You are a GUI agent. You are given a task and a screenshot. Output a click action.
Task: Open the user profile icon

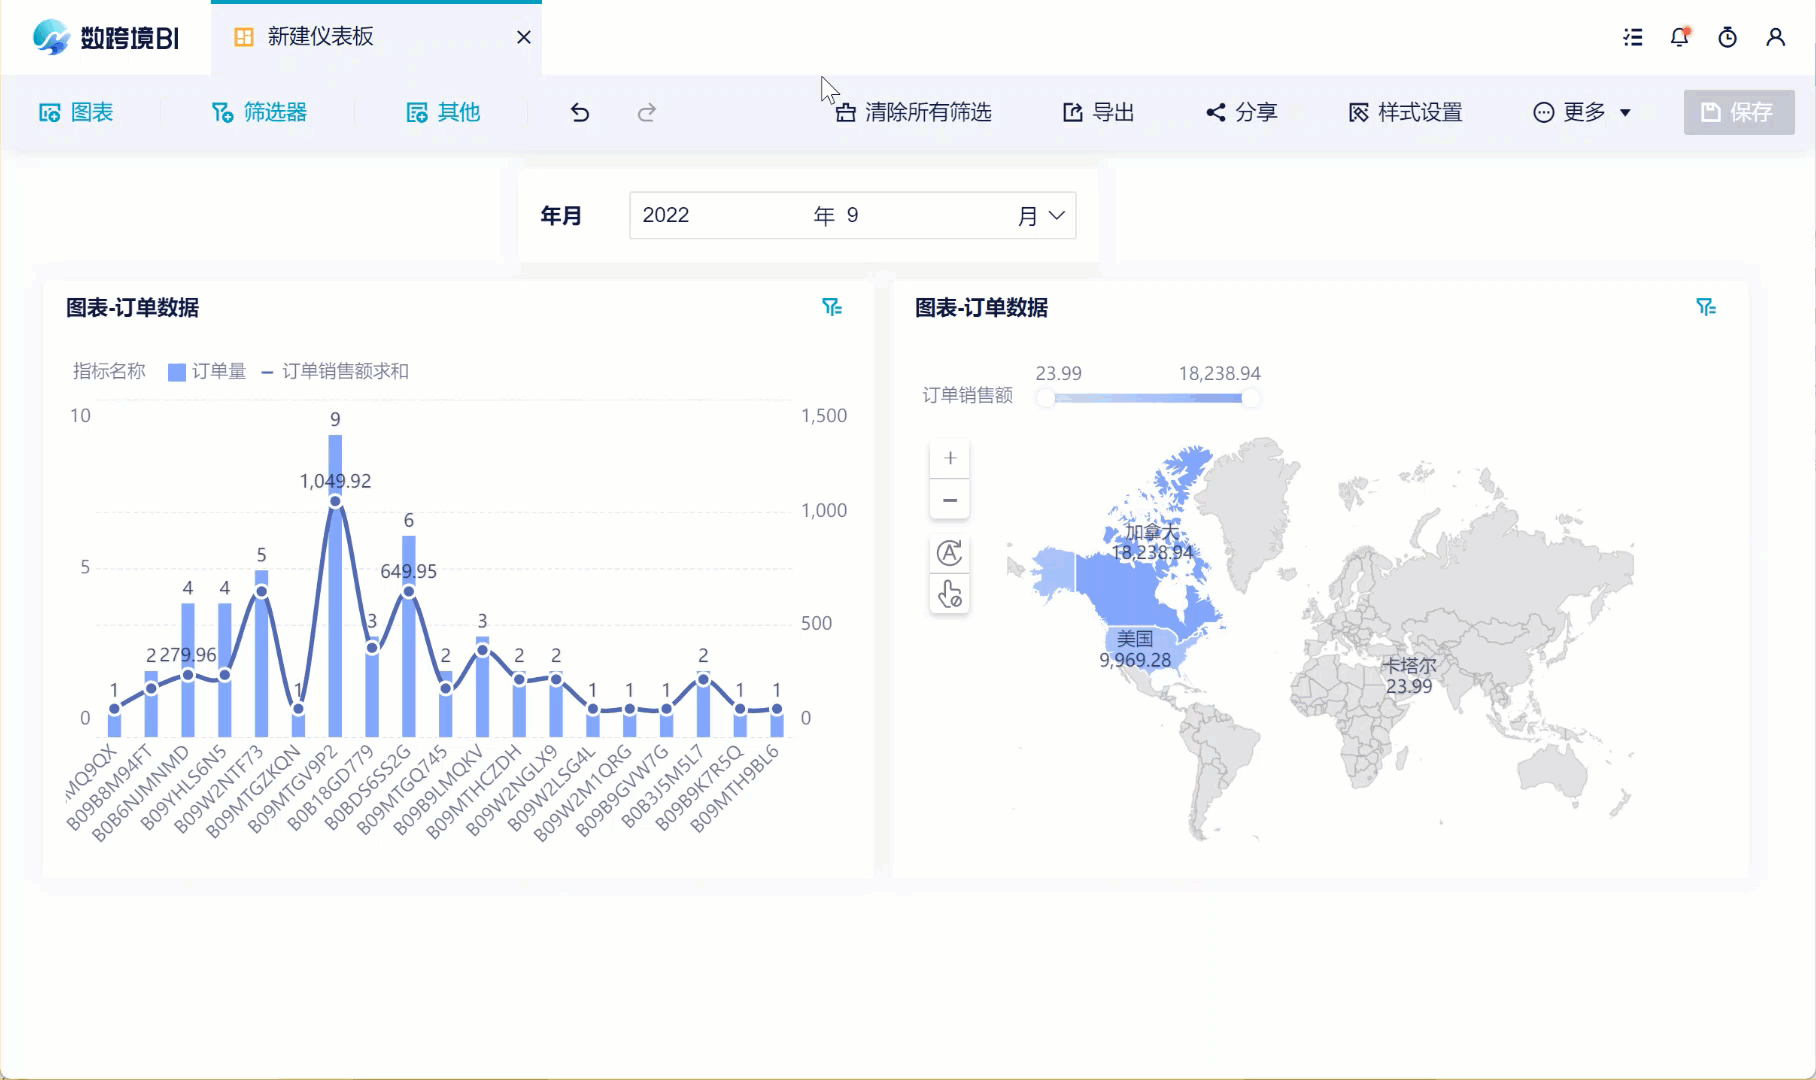click(1775, 38)
